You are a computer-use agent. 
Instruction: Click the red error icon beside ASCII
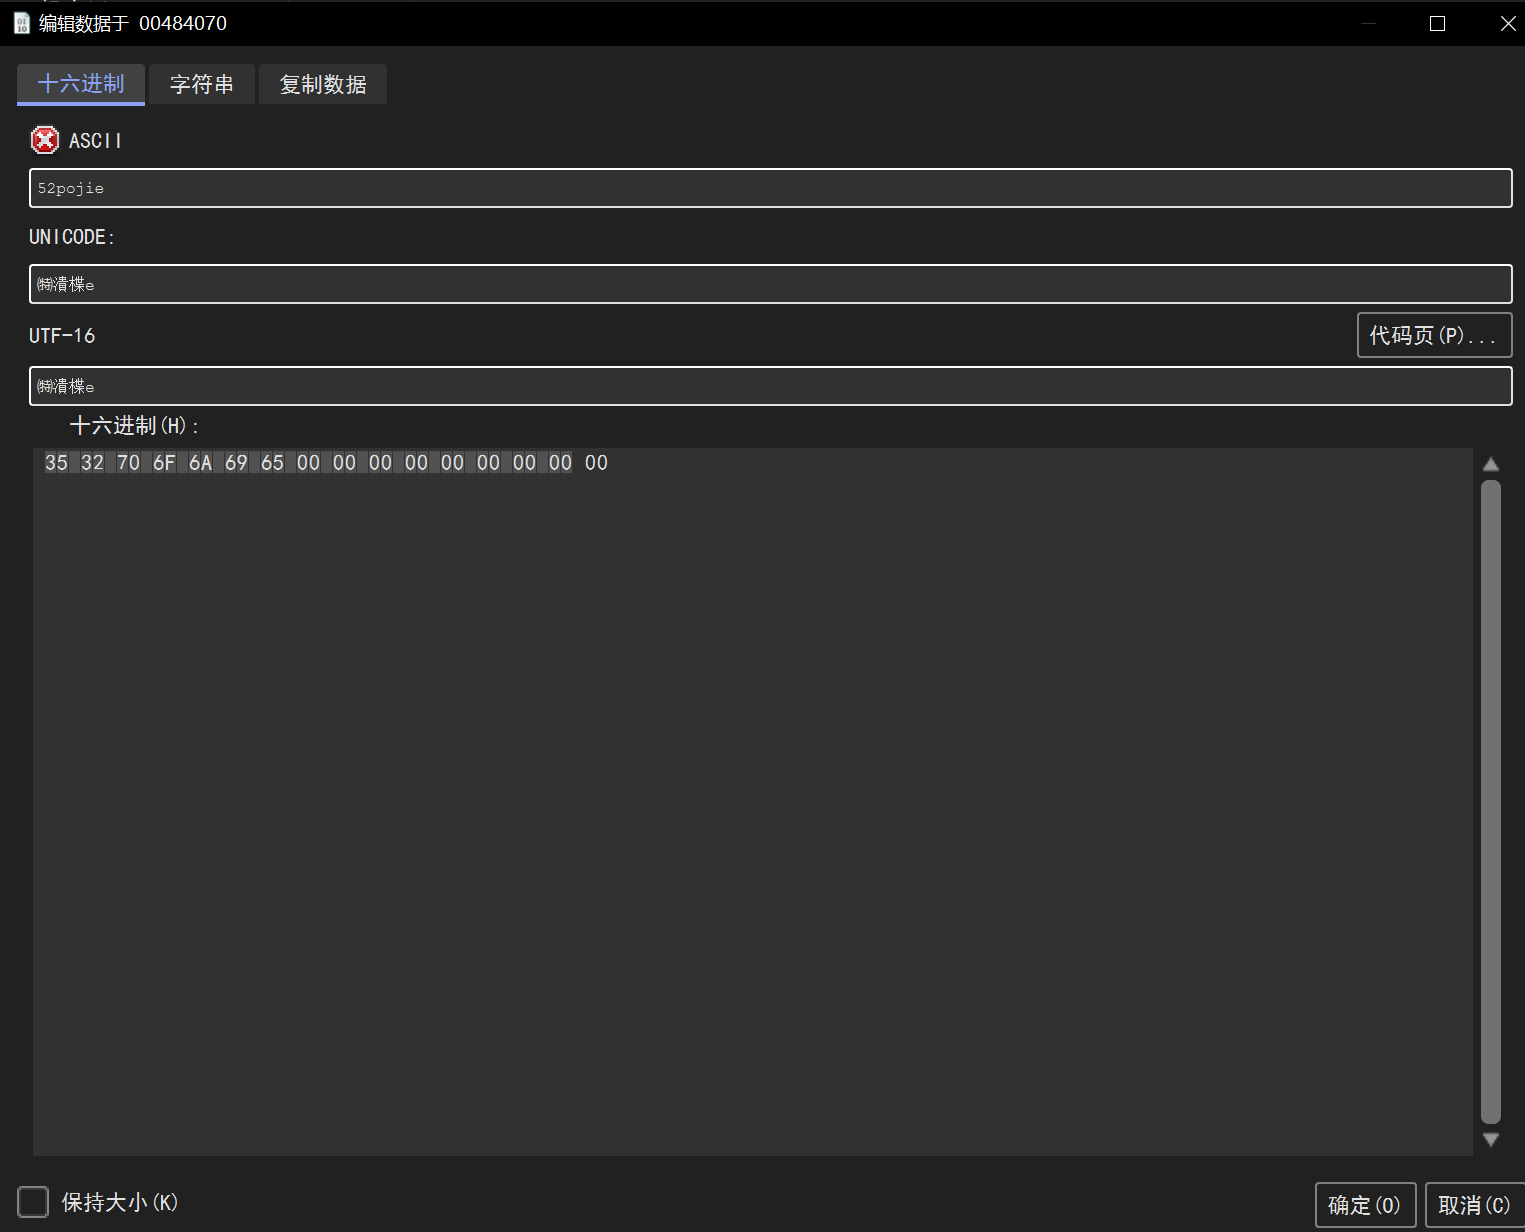click(45, 140)
